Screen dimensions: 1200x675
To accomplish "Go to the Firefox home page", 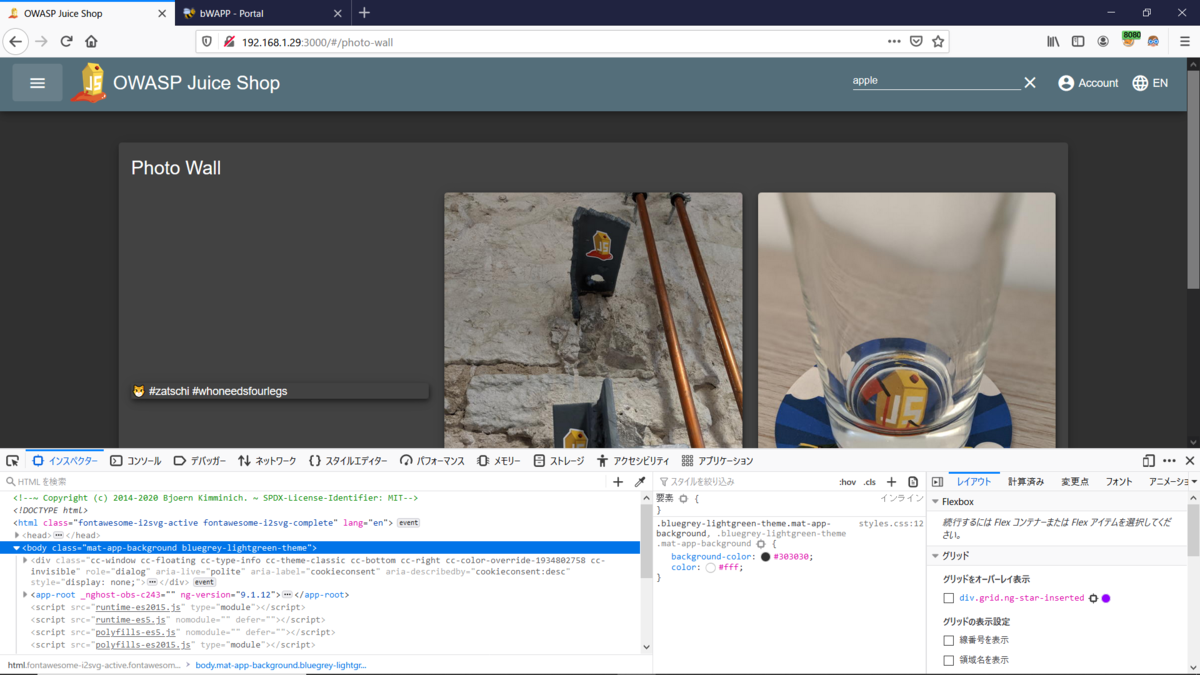I will click(x=91, y=42).
